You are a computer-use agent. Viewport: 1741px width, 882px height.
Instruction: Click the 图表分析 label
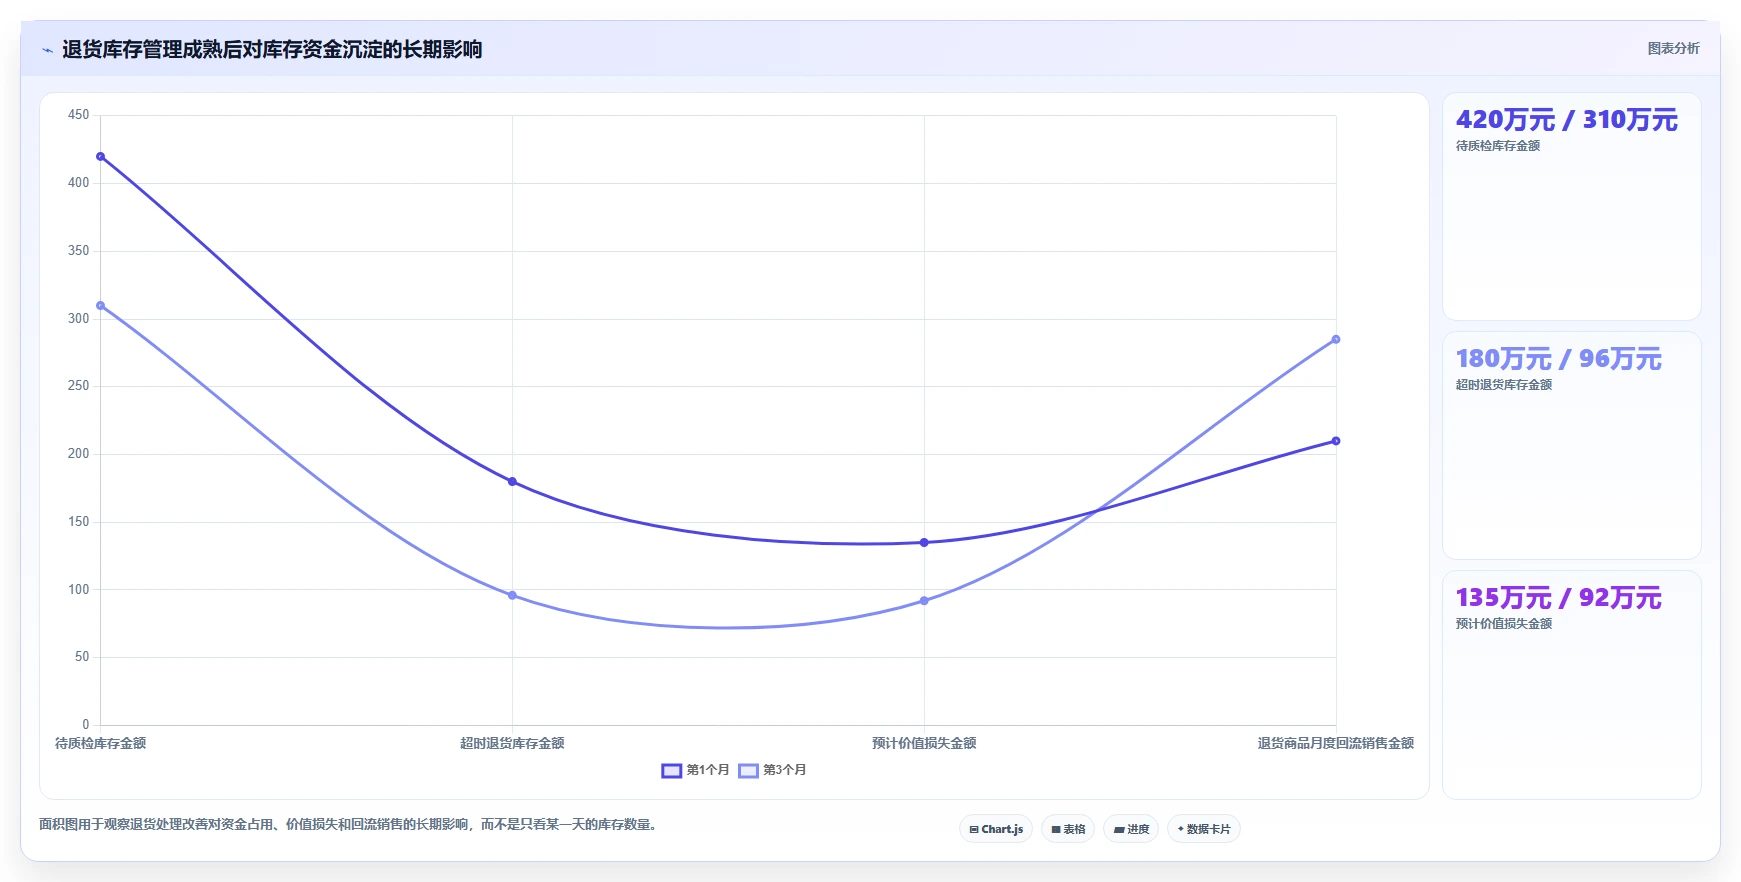pyautogui.click(x=1673, y=48)
